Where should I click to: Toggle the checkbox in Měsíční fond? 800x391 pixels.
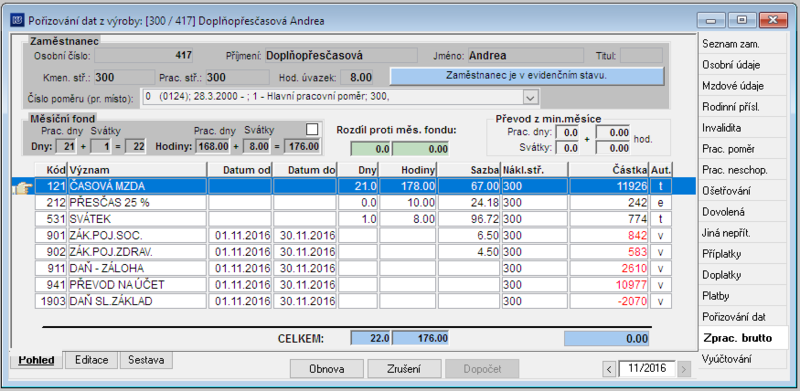point(312,129)
